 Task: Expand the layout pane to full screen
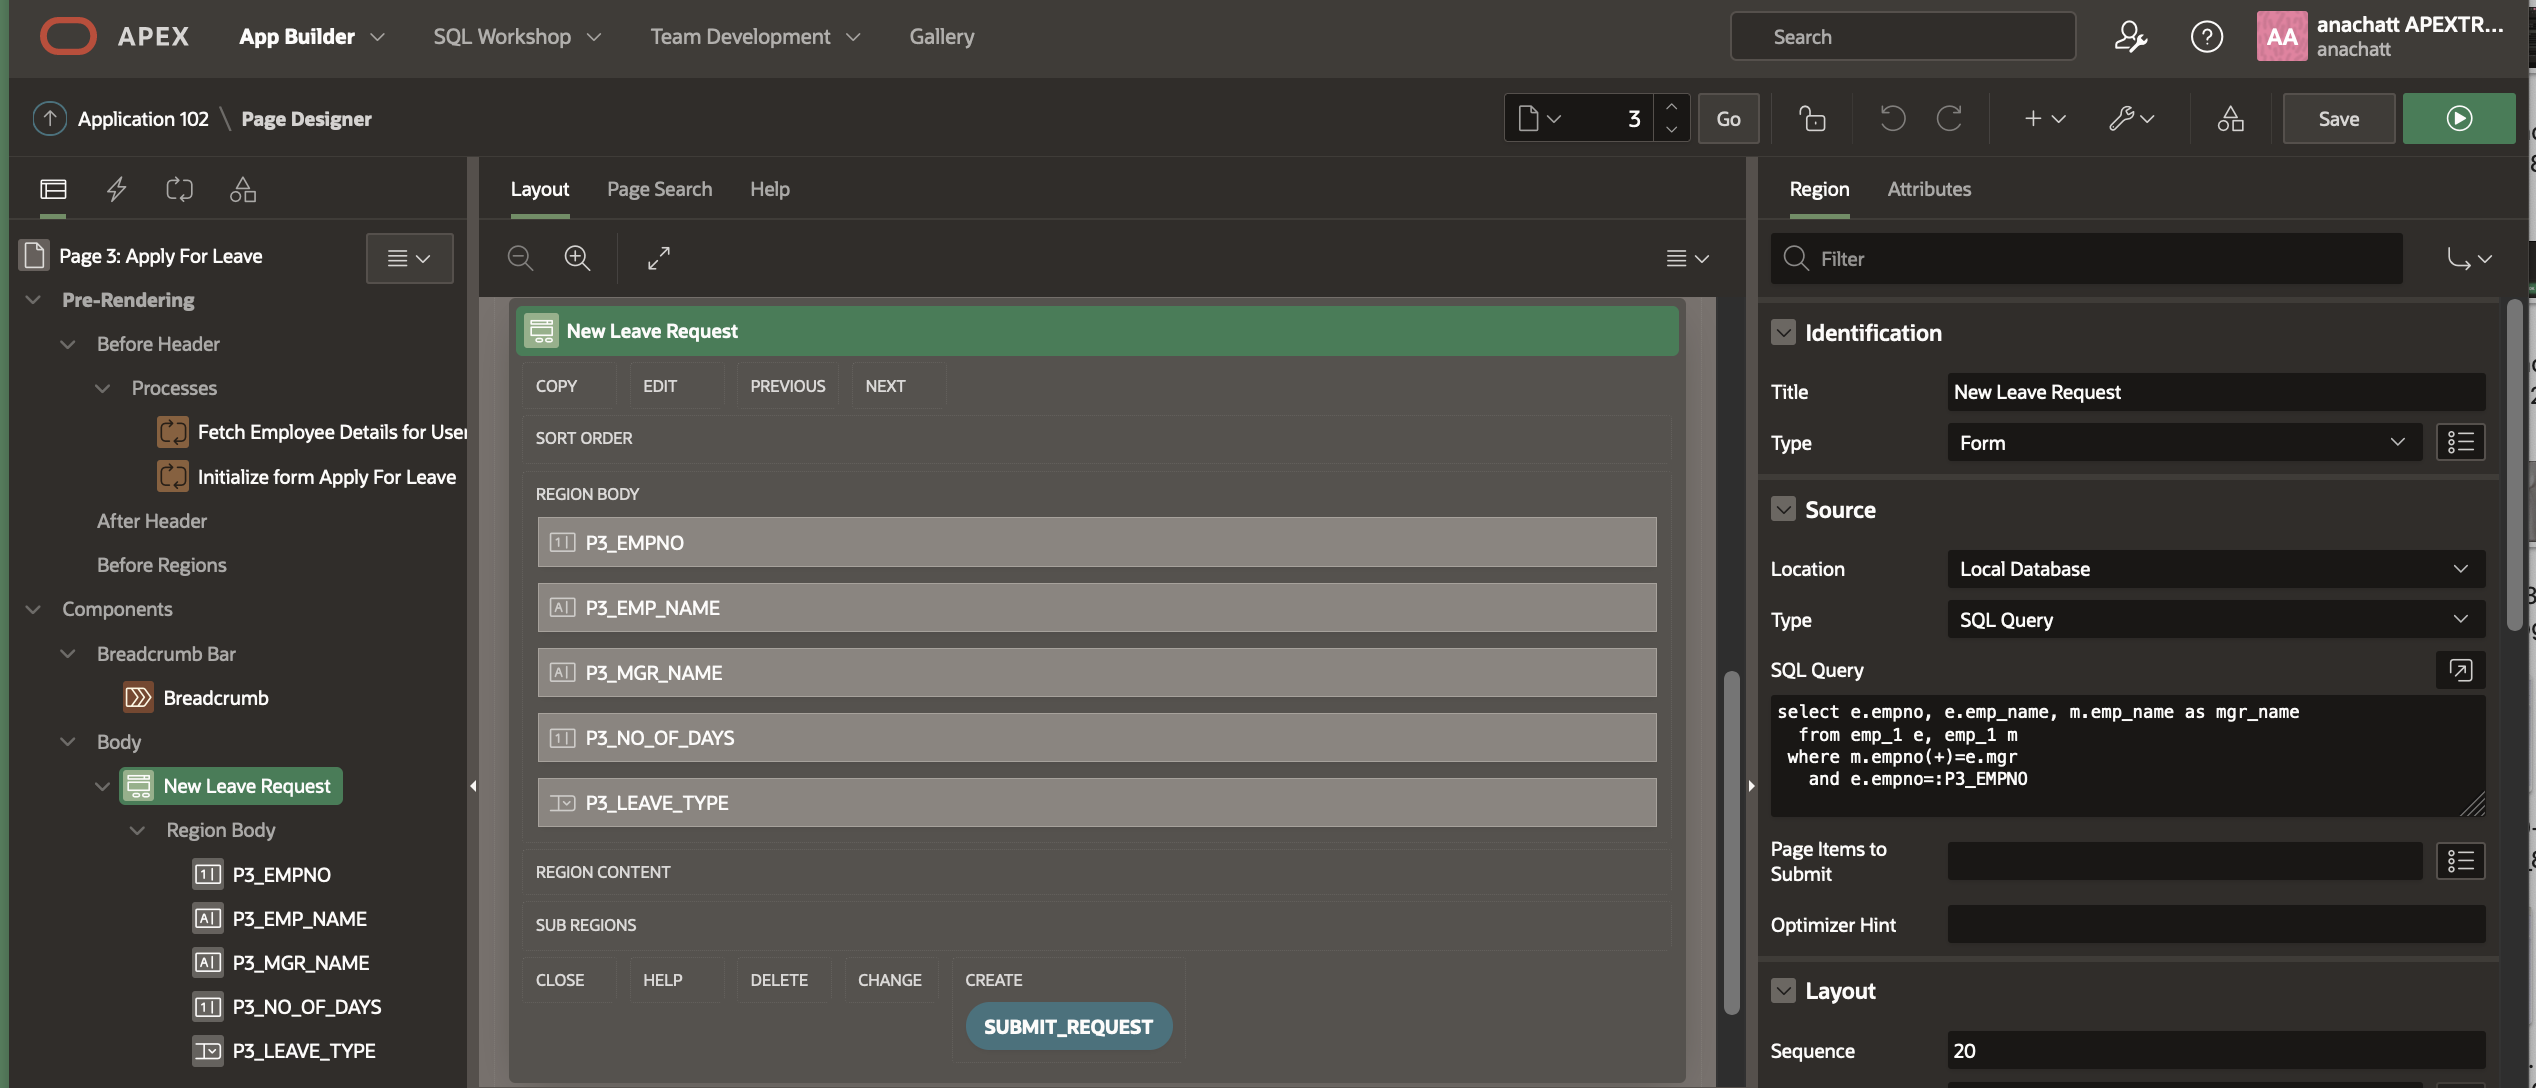(658, 258)
